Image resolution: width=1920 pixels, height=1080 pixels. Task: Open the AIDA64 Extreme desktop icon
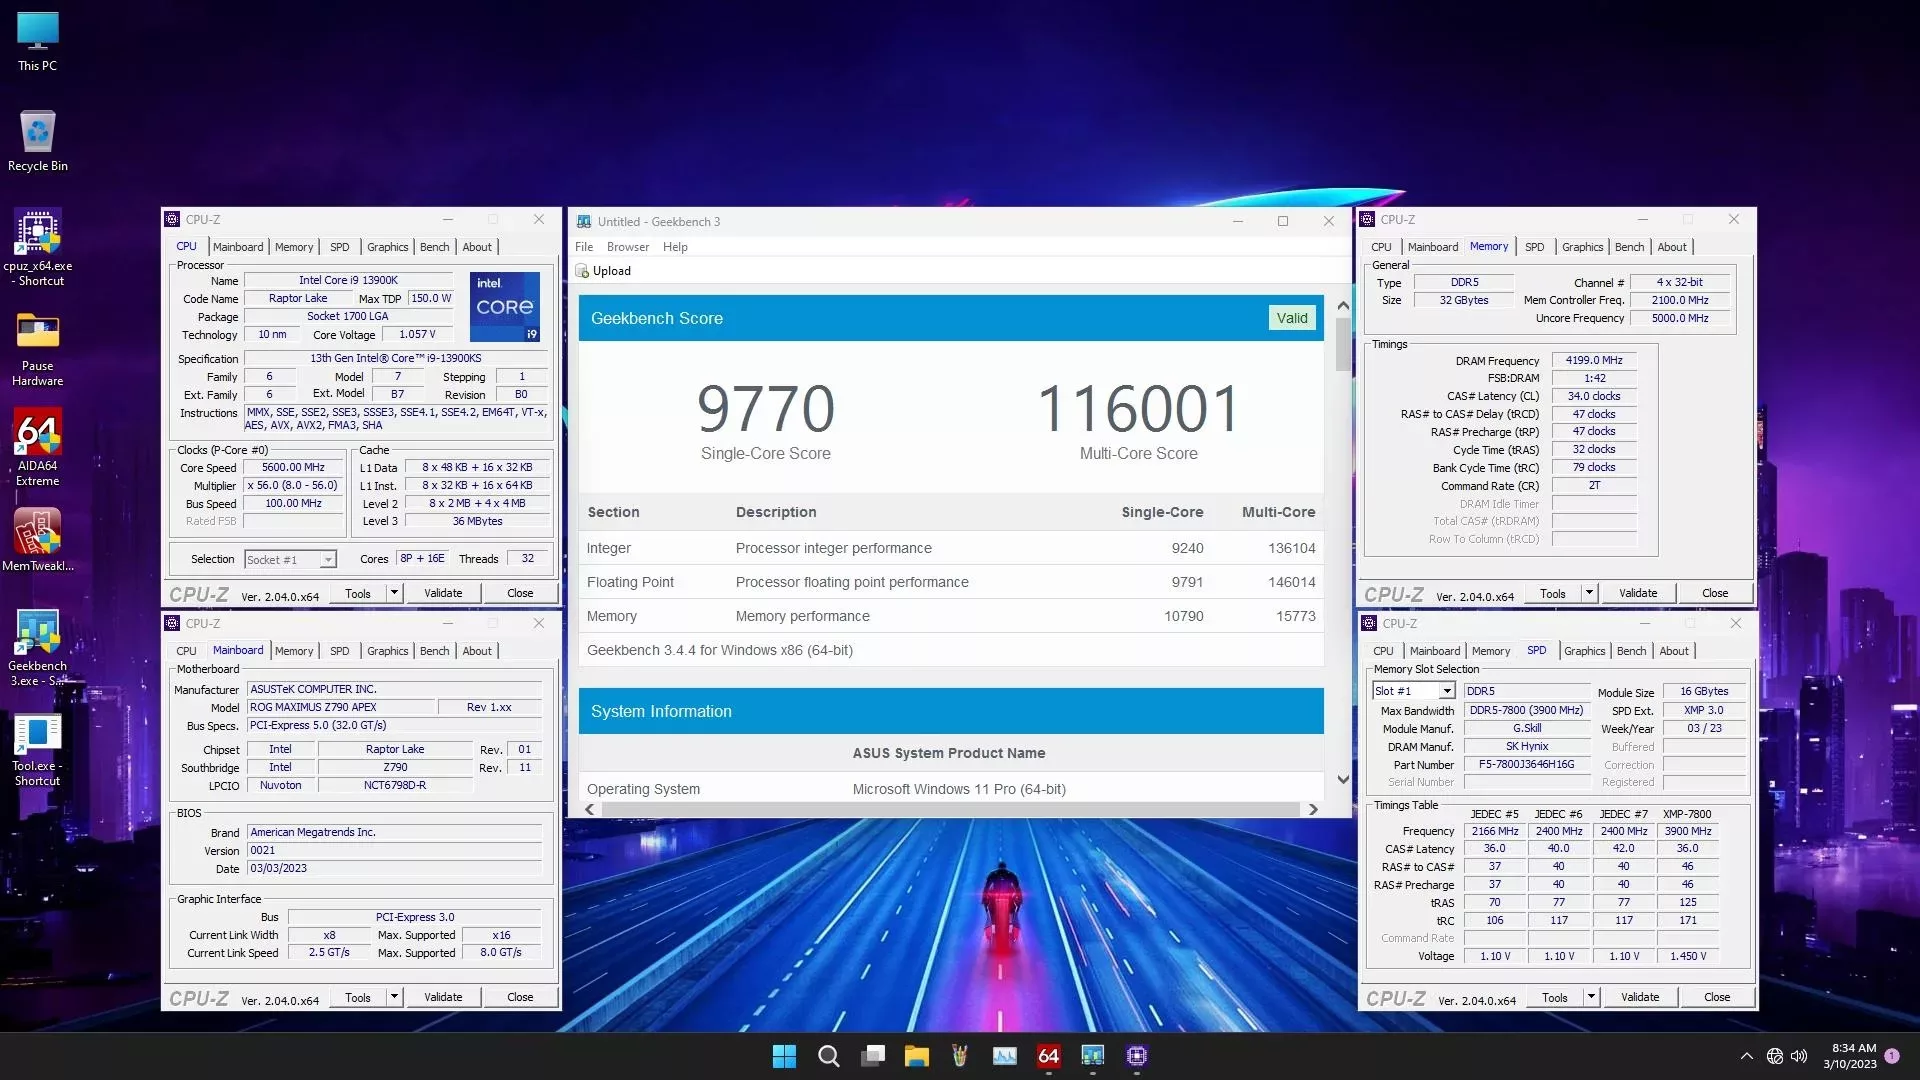pos(37,433)
